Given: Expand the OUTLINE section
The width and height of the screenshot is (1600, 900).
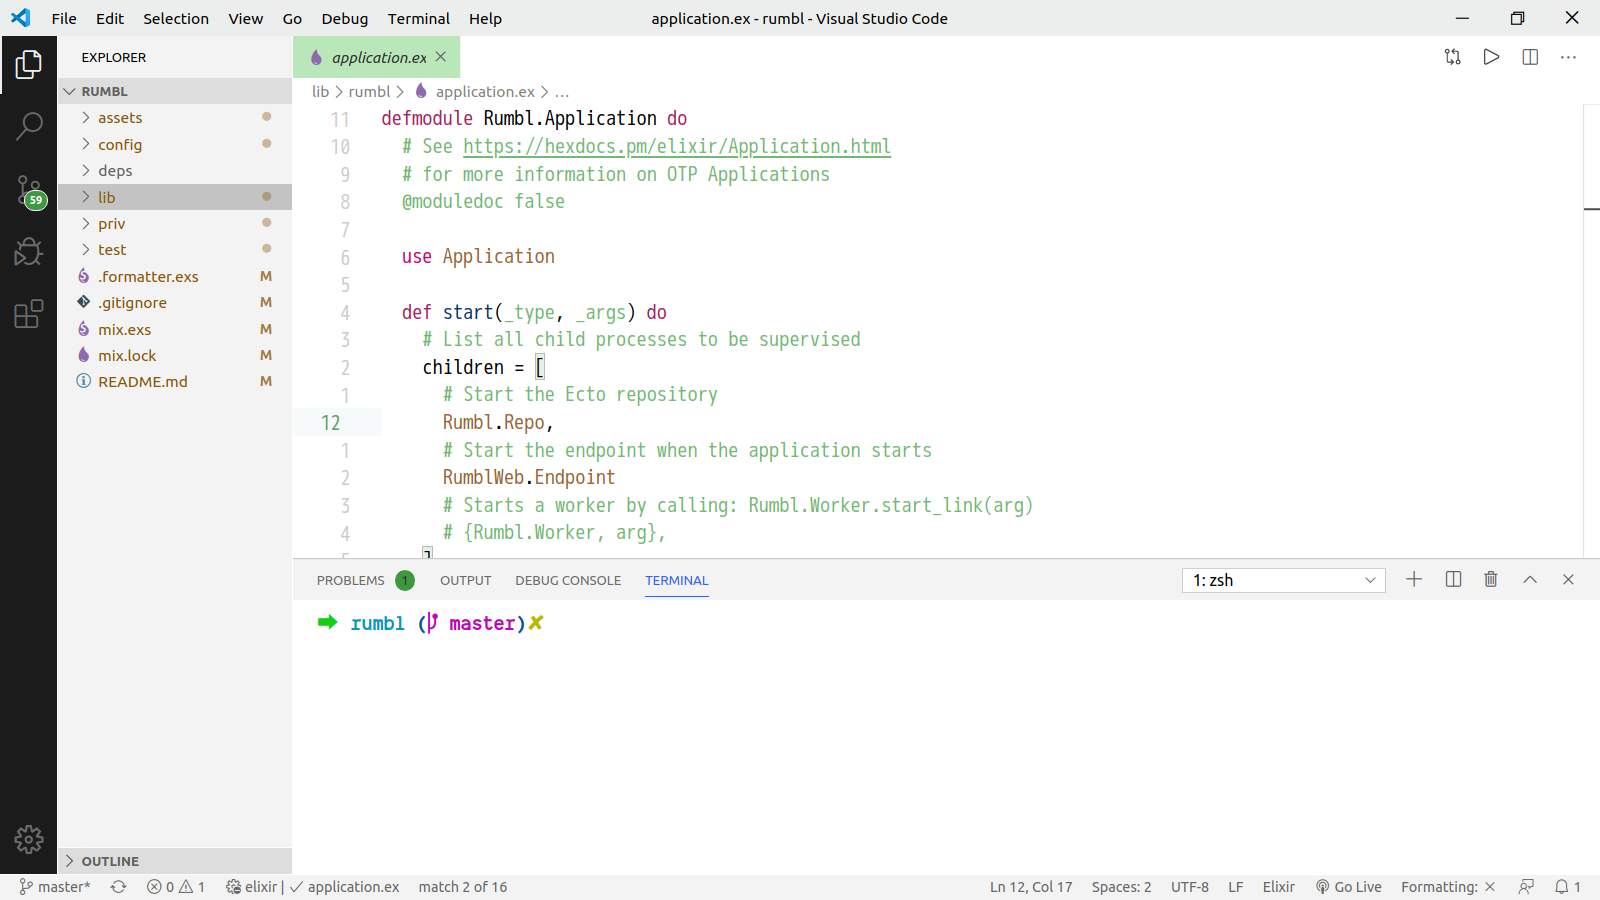Looking at the screenshot, I should 174,861.
